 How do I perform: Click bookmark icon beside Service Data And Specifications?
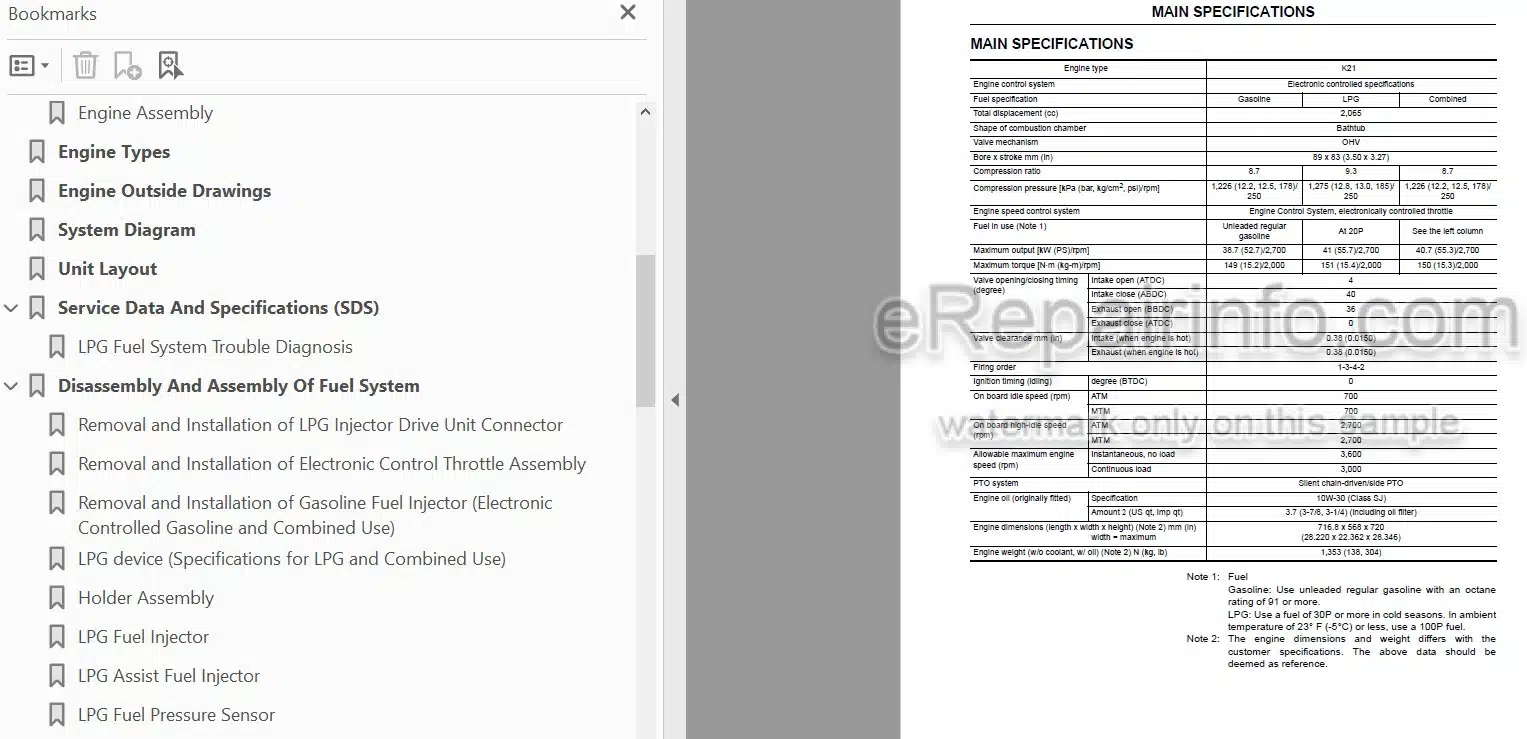click(37, 308)
